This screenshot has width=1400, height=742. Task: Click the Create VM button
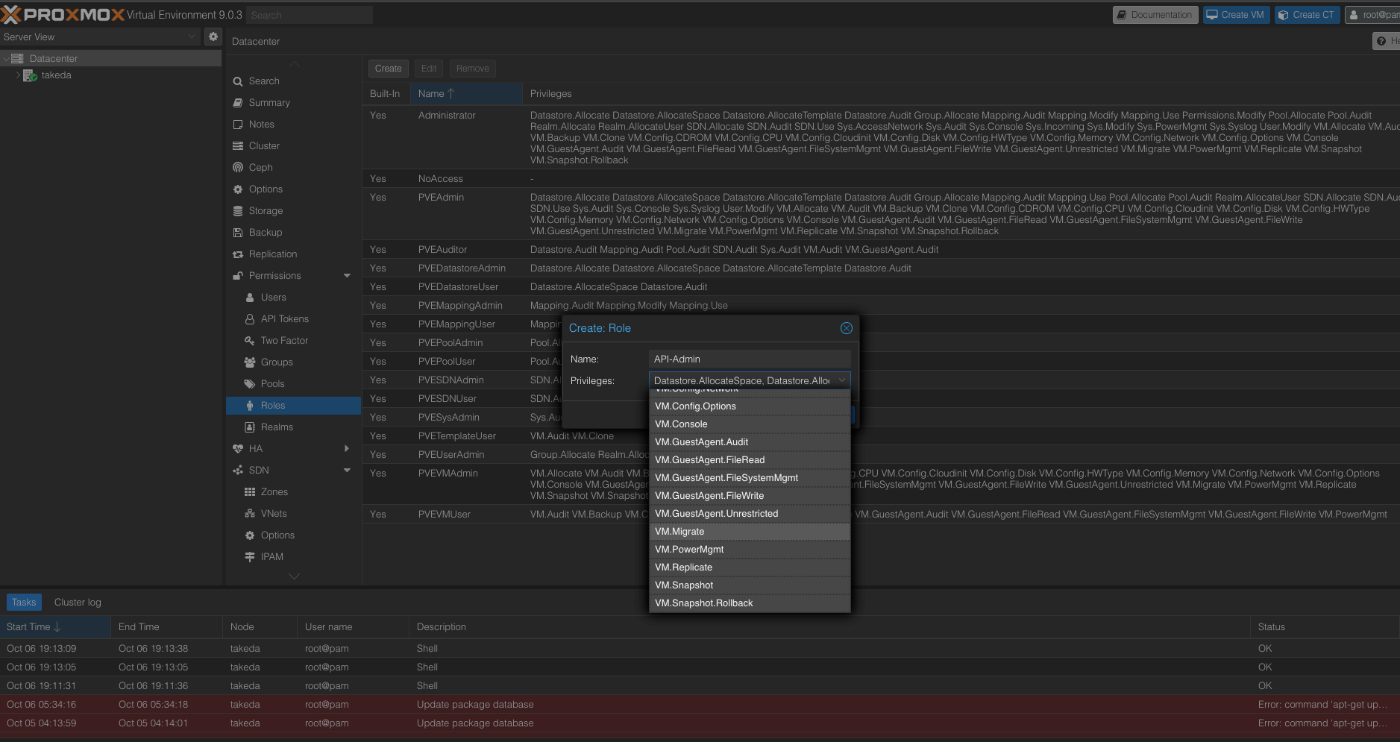tap(1235, 15)
